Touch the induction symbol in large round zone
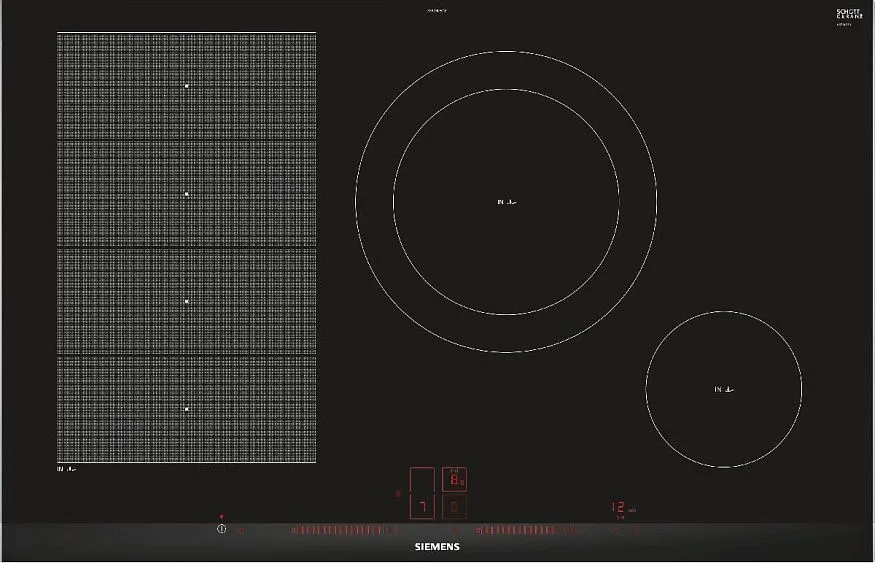The image size is (875, 563). pos(506,202)
